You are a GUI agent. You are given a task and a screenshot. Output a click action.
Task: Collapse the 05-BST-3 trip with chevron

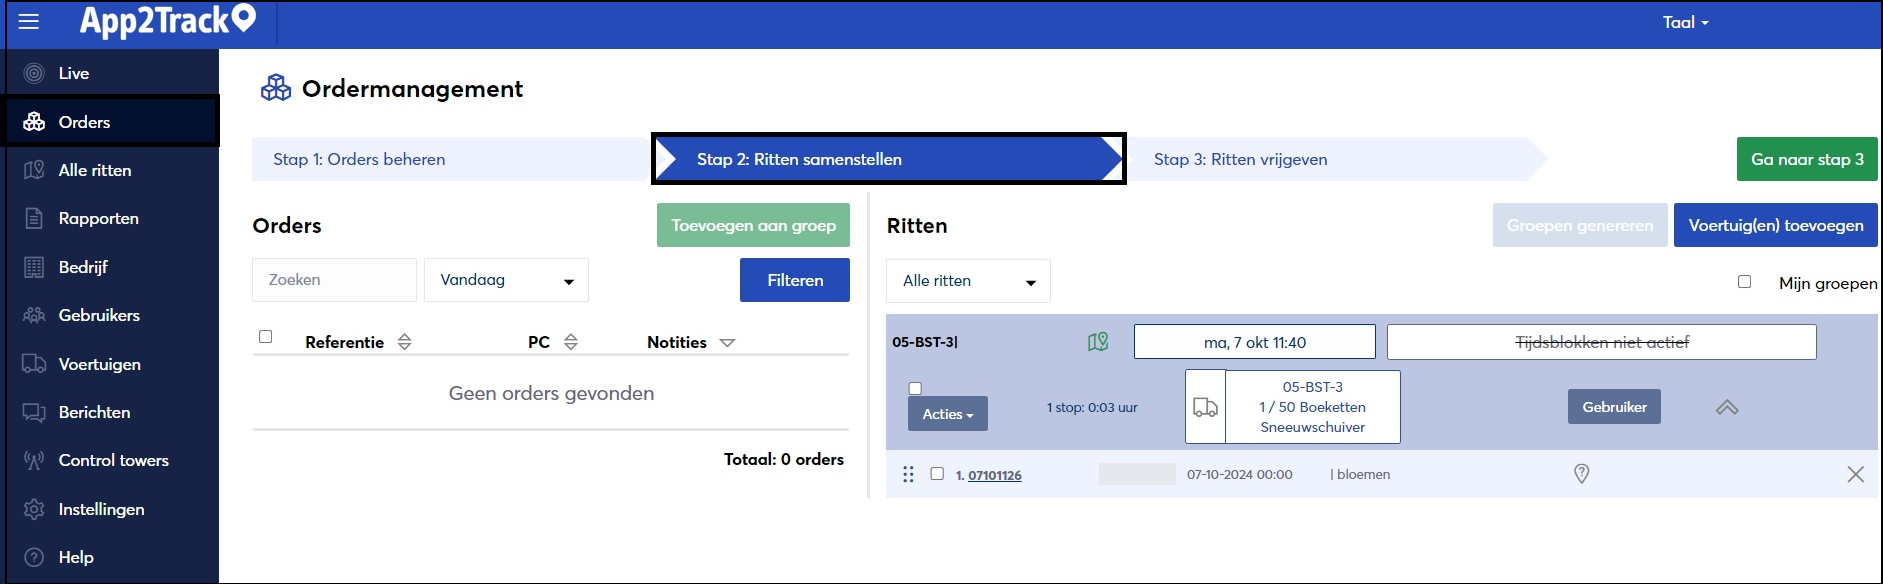click(1727, 407)
